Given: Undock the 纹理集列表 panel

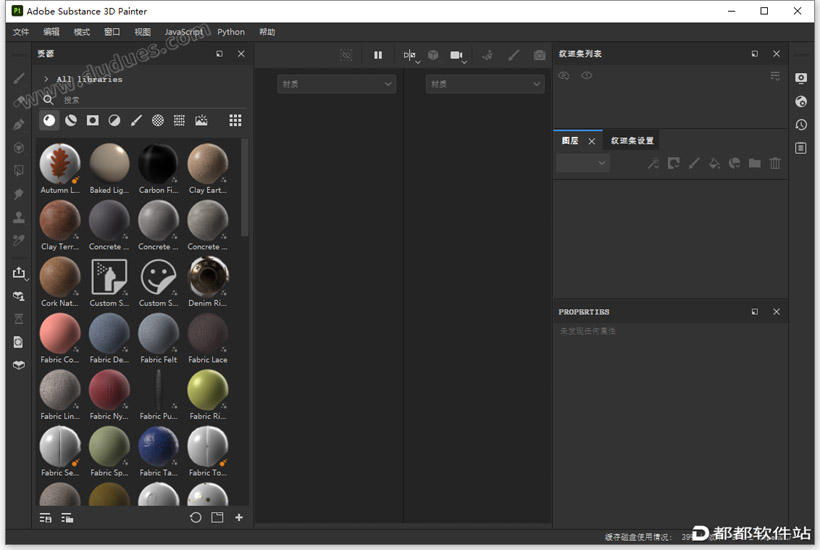Looking at the screenshot, I should (x=755, y=54).
